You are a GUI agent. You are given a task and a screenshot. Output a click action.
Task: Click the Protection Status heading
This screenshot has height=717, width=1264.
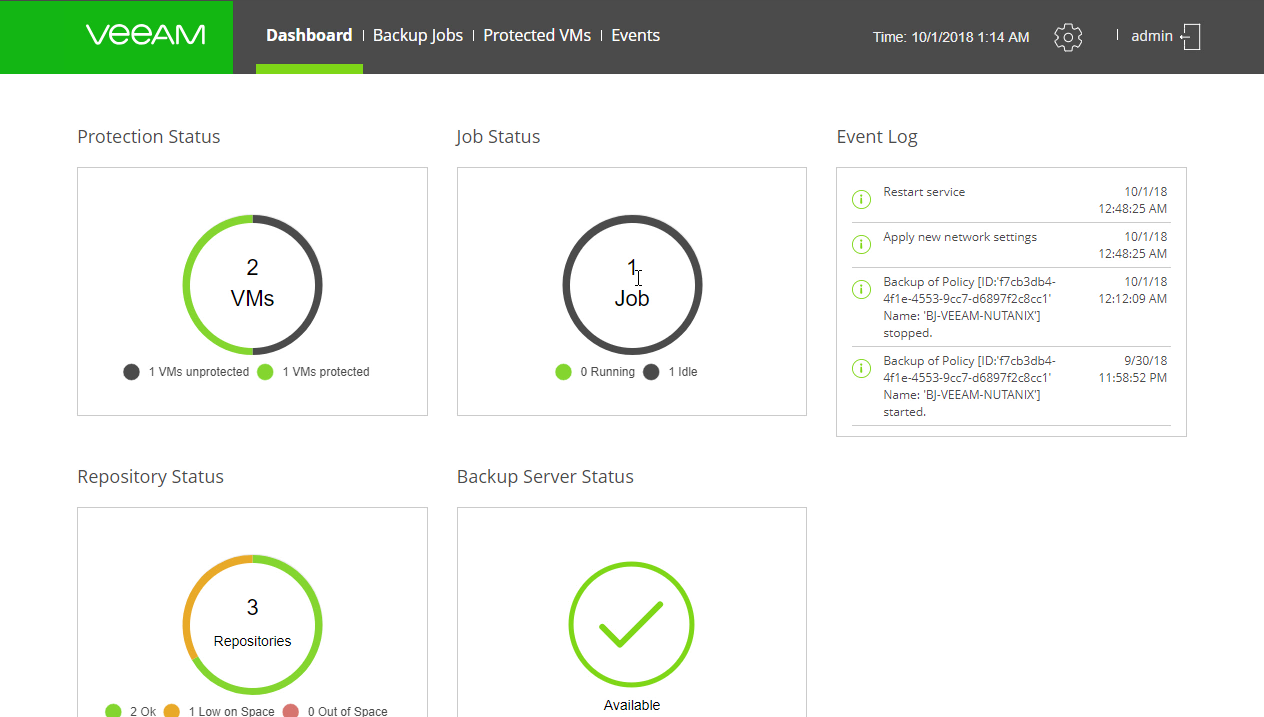tap(148, 137)
